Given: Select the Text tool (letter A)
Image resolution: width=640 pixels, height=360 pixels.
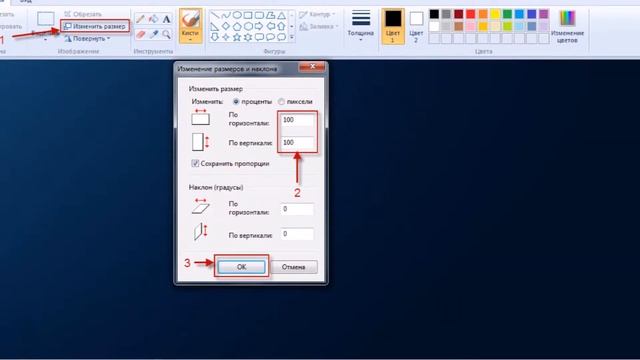Looking at the screenshot, I should pos(167,19).
